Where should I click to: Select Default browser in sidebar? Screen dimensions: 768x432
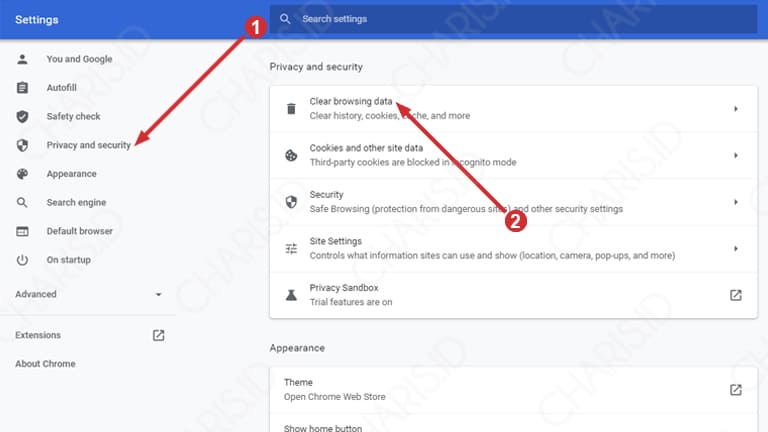coord(80,231)
